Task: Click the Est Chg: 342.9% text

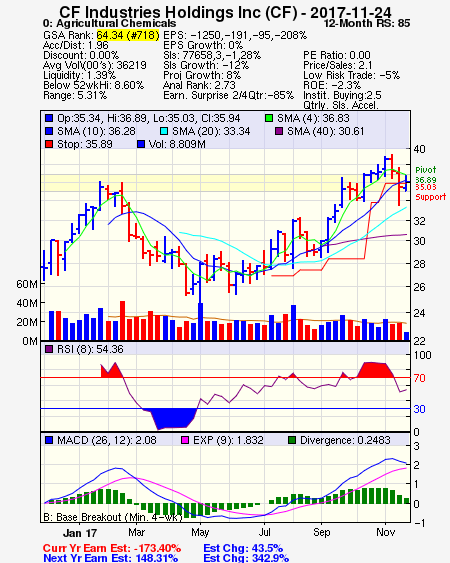Action: (x=246, y=558)
